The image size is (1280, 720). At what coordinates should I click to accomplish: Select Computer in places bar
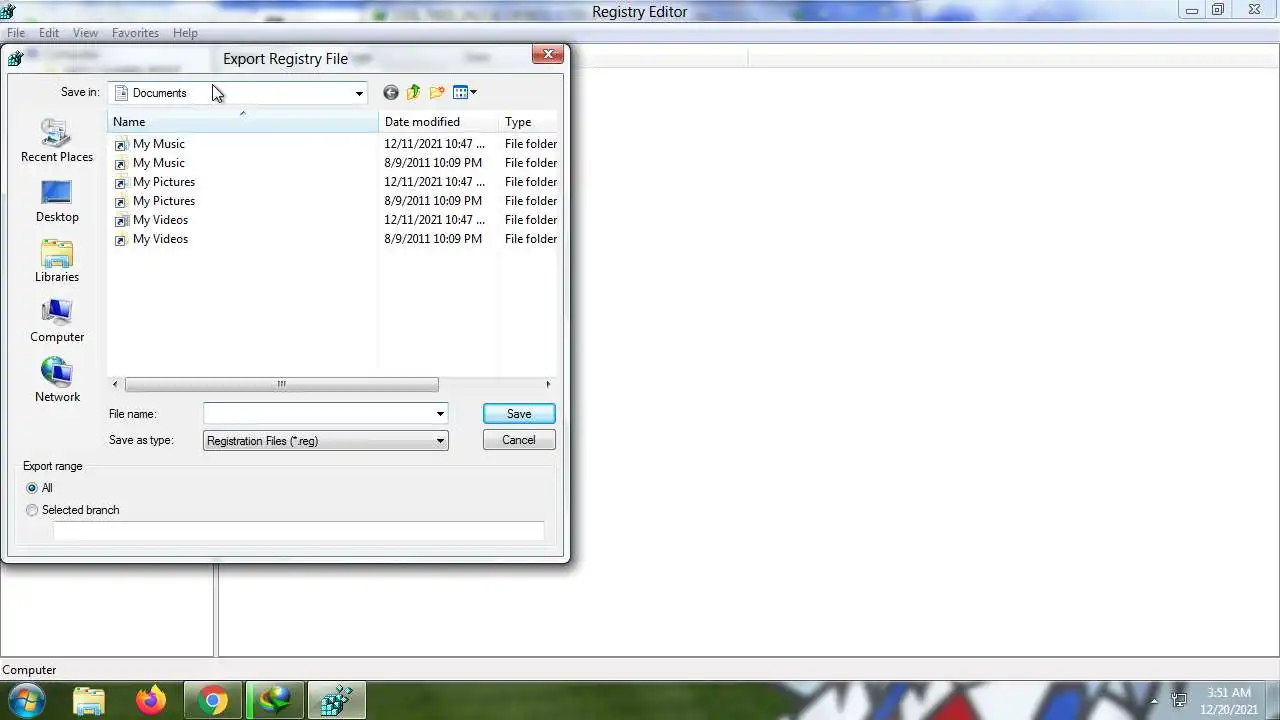(x=57, y=321)
